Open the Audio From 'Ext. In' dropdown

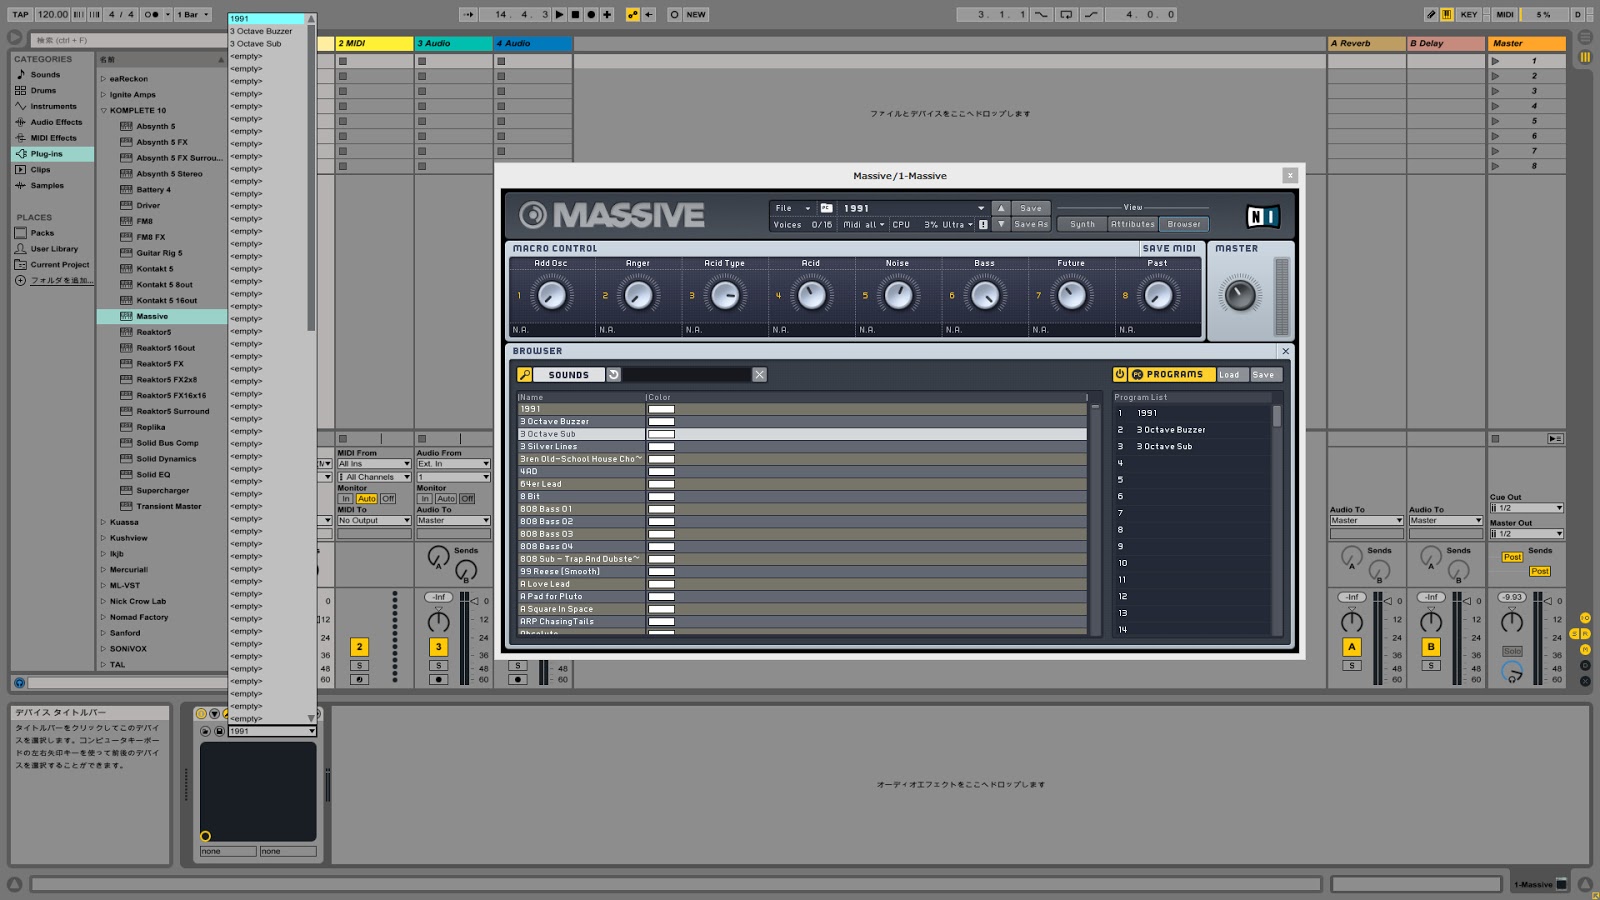[453, 464]
